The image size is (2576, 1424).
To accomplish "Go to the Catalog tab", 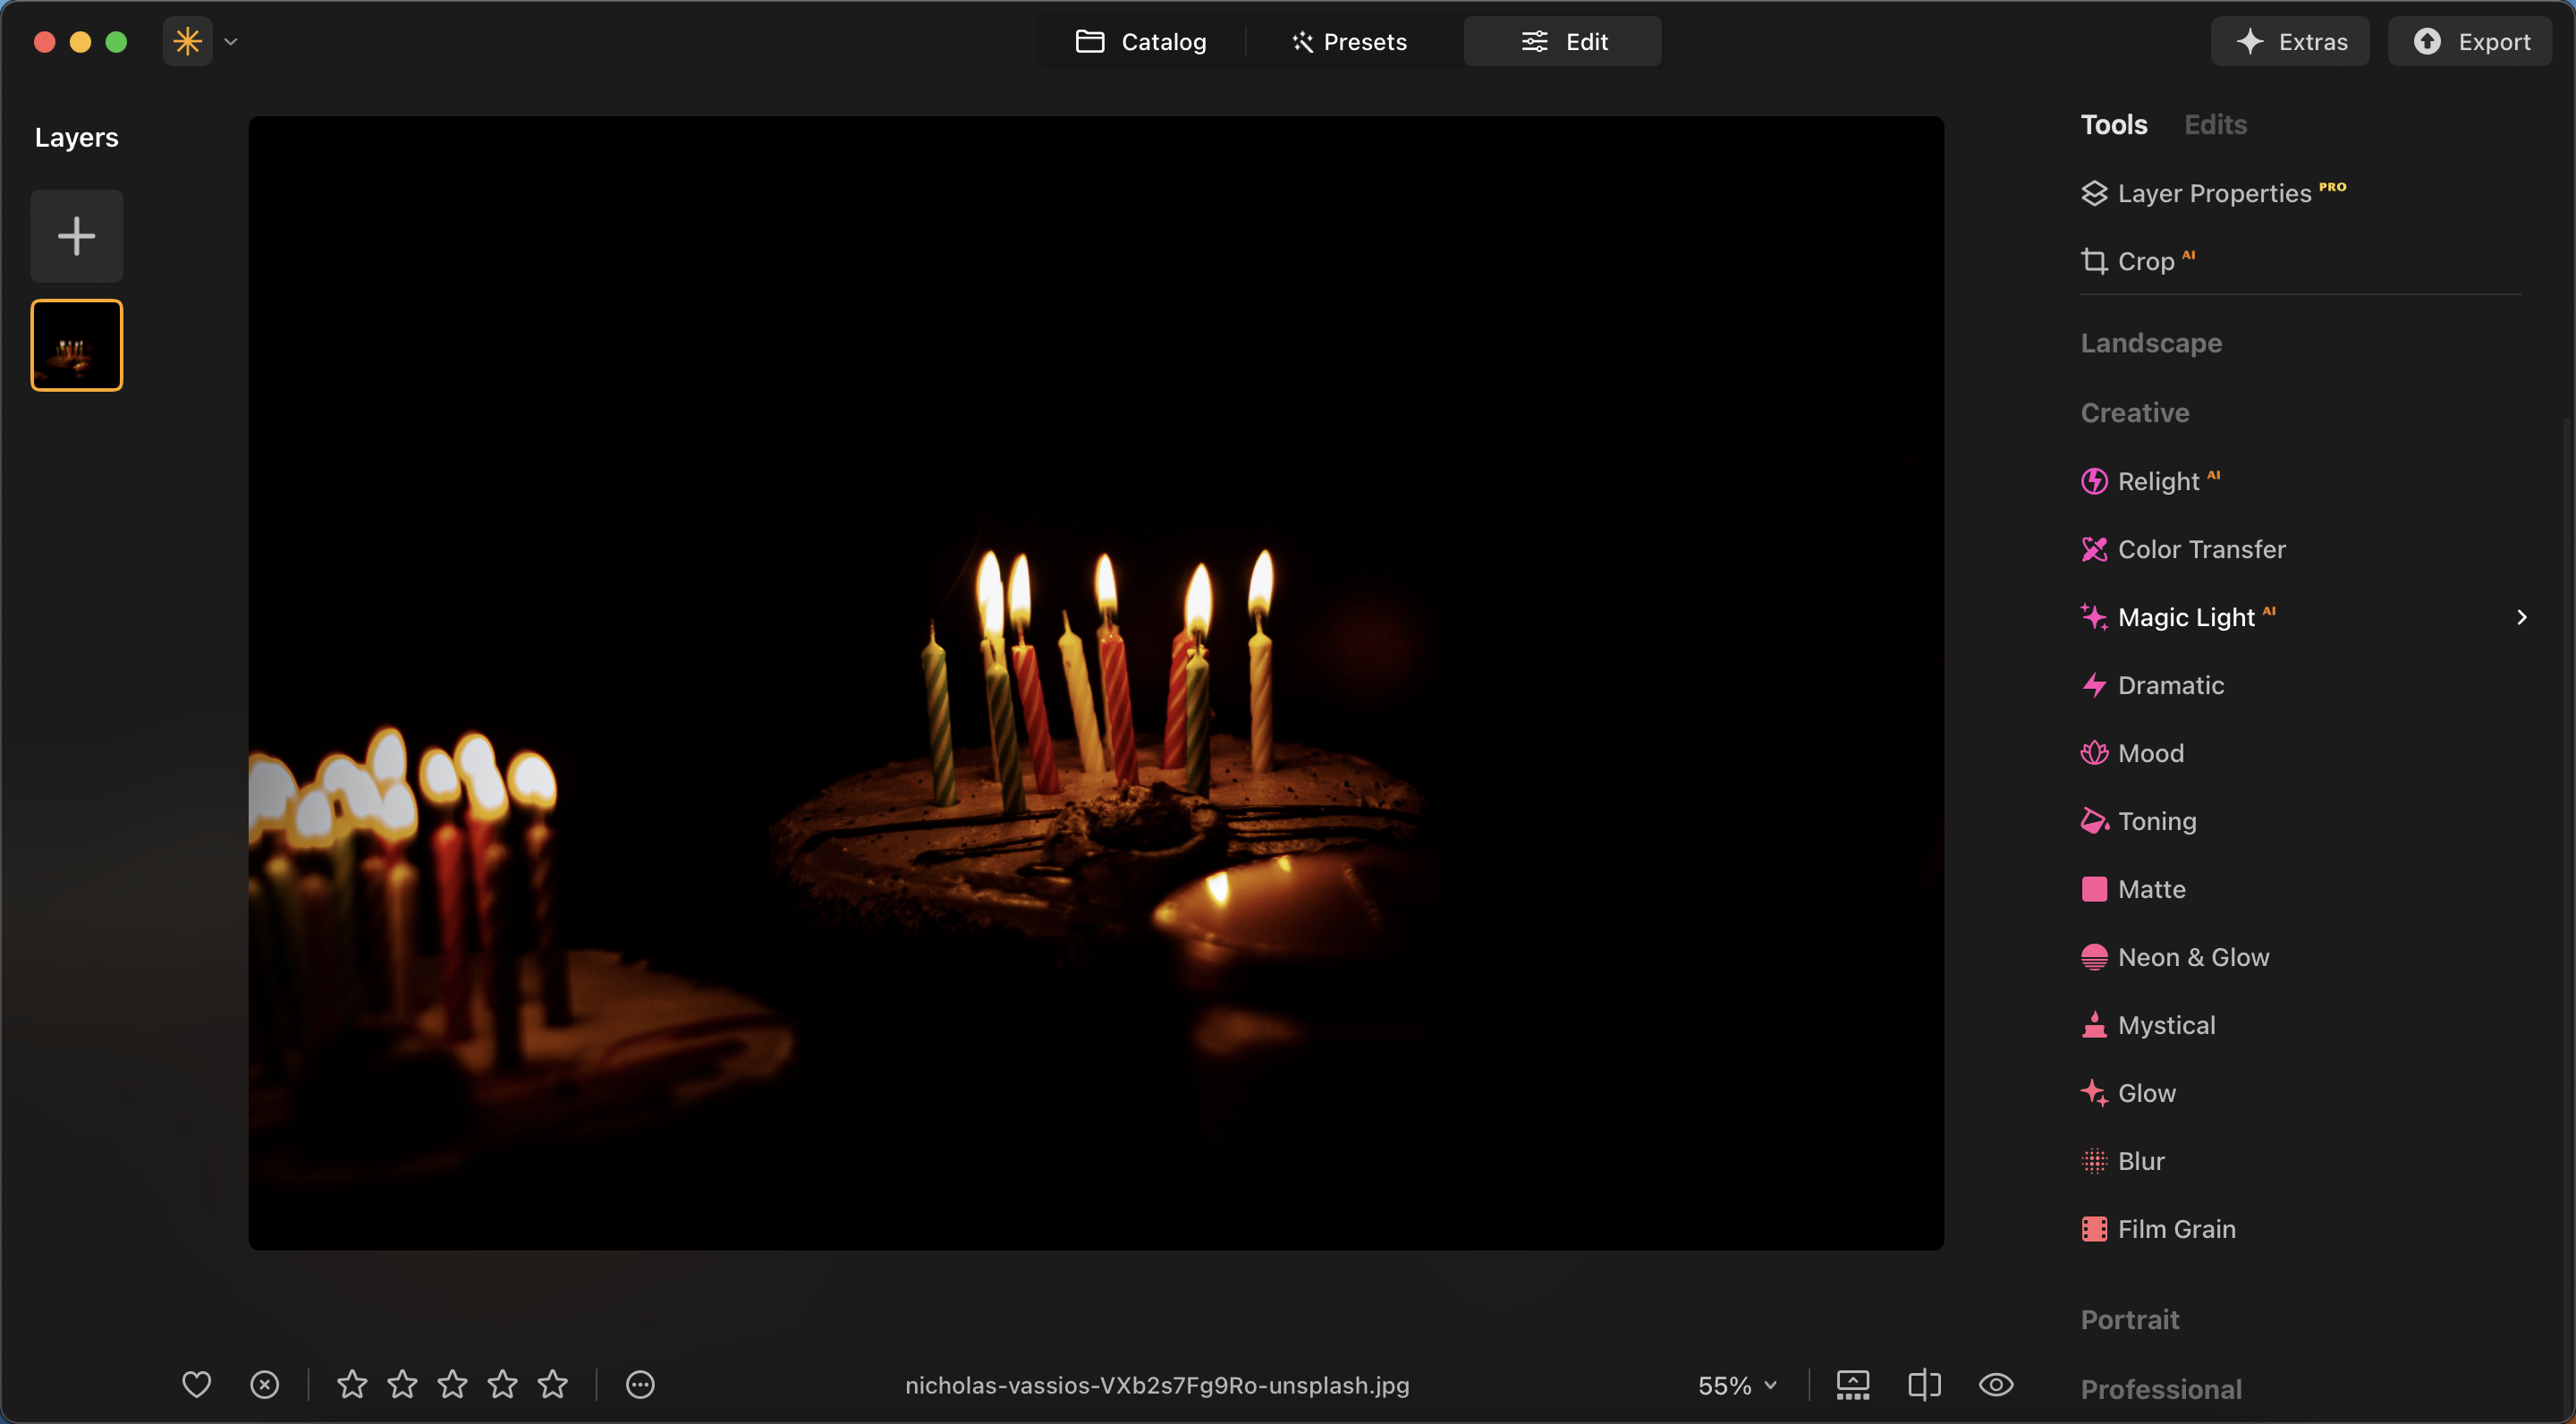I will coord(1141,42).
